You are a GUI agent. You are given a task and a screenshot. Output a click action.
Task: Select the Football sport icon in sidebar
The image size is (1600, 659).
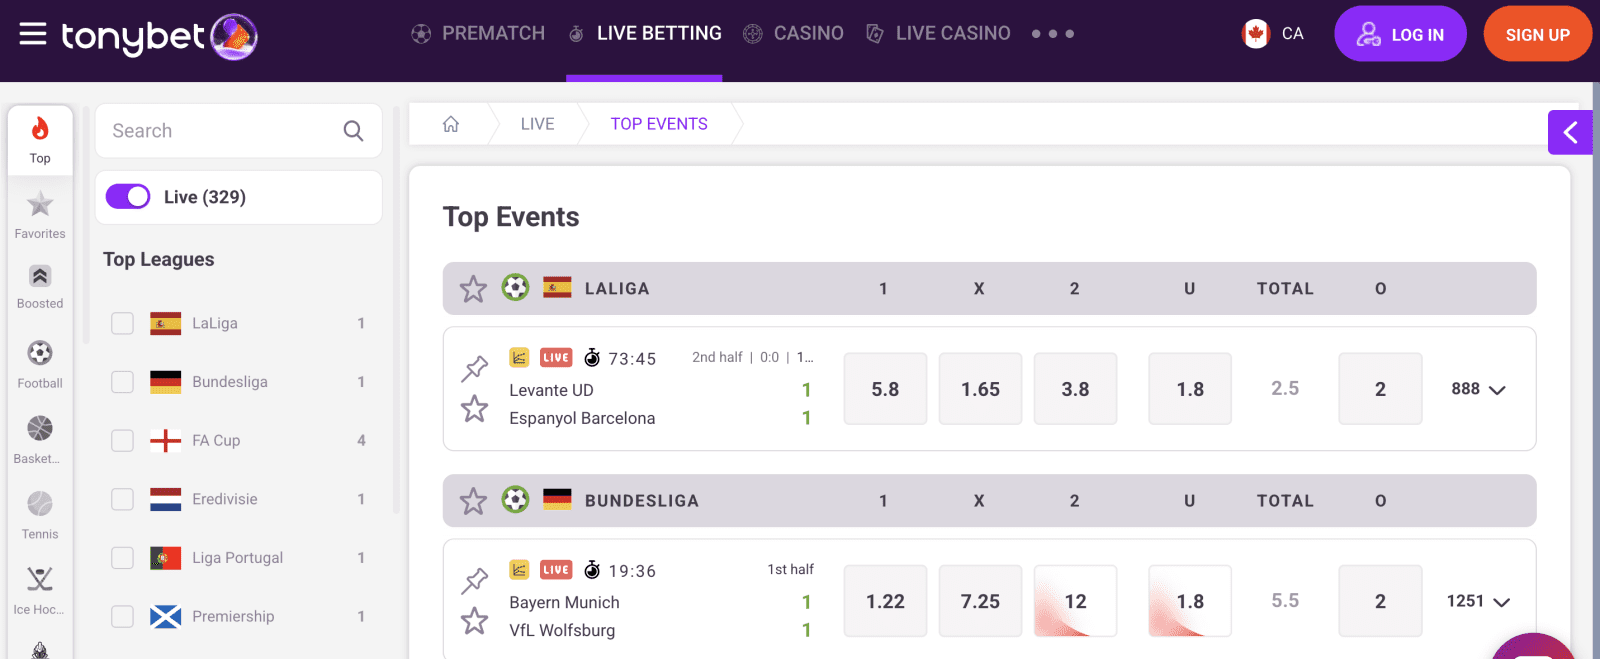point(39,352)
